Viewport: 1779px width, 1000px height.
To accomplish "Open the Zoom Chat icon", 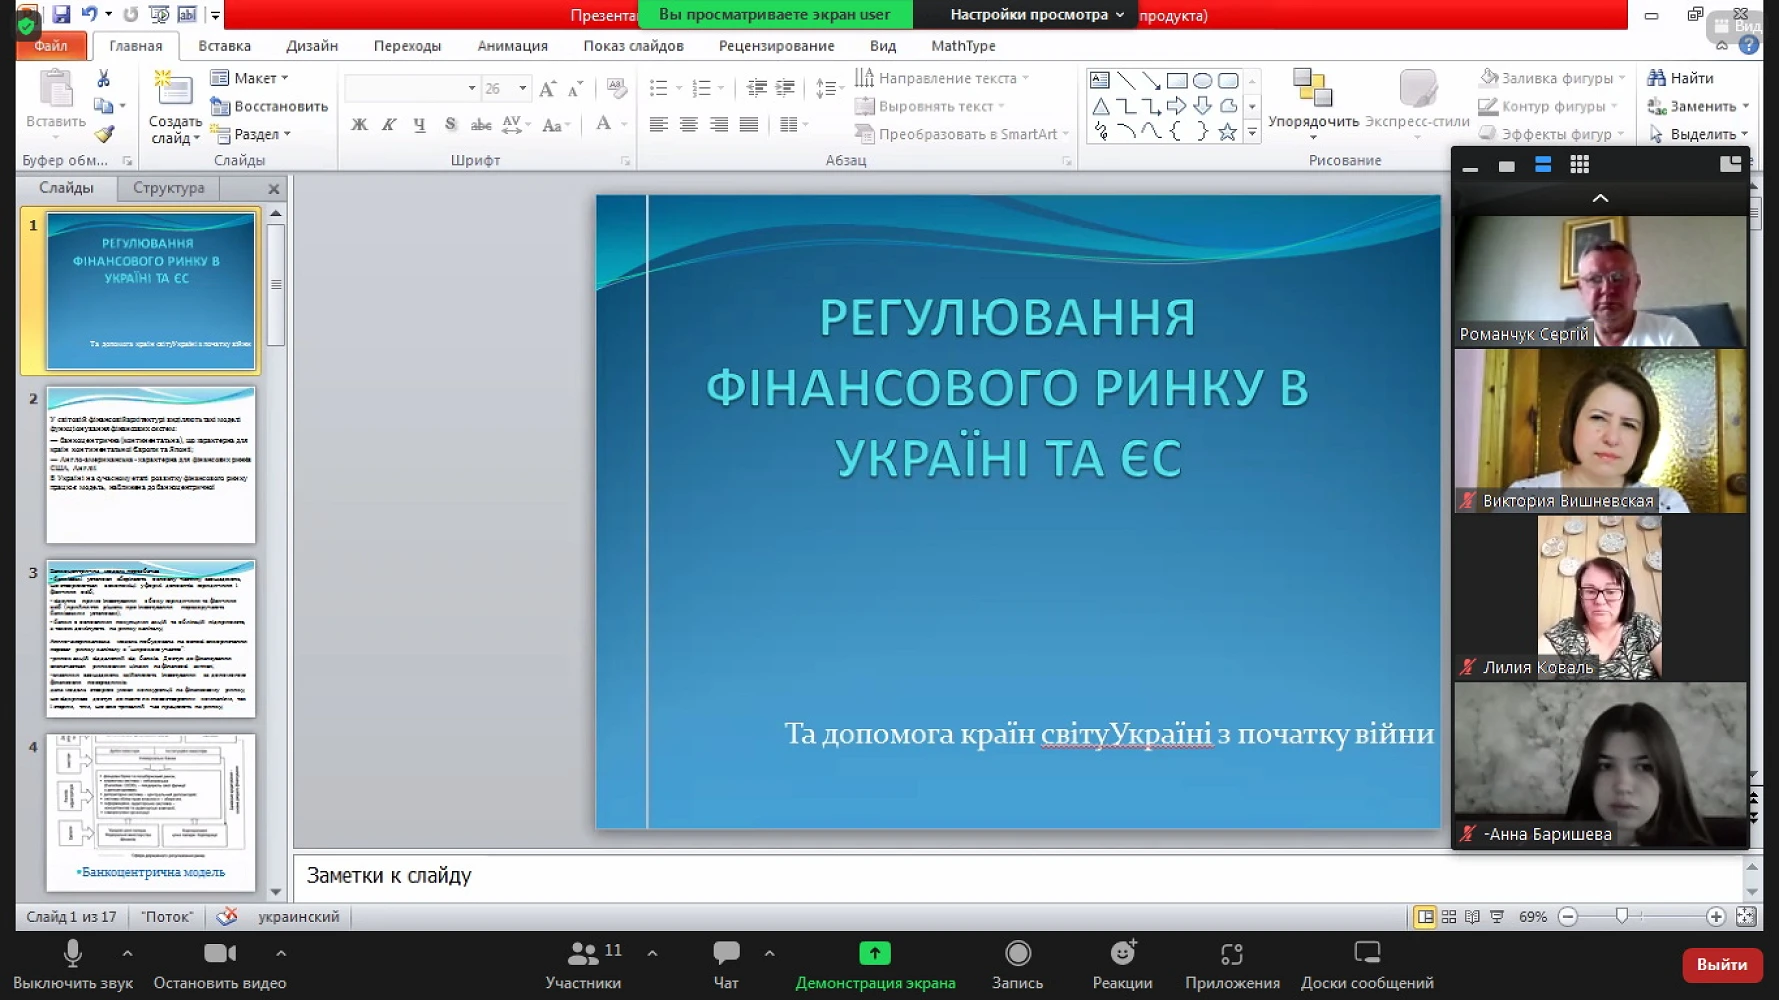I will 726,954.
